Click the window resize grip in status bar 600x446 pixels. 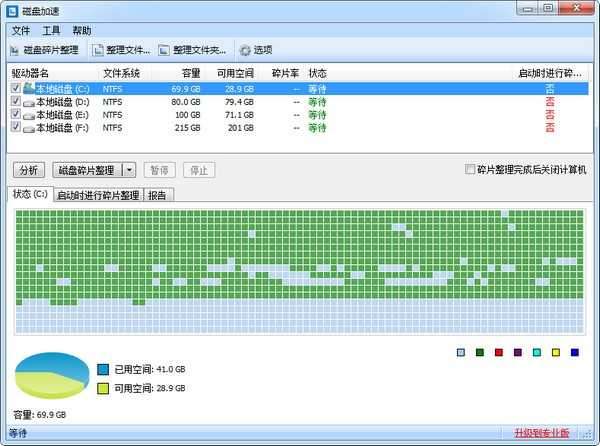coord(587,434)
